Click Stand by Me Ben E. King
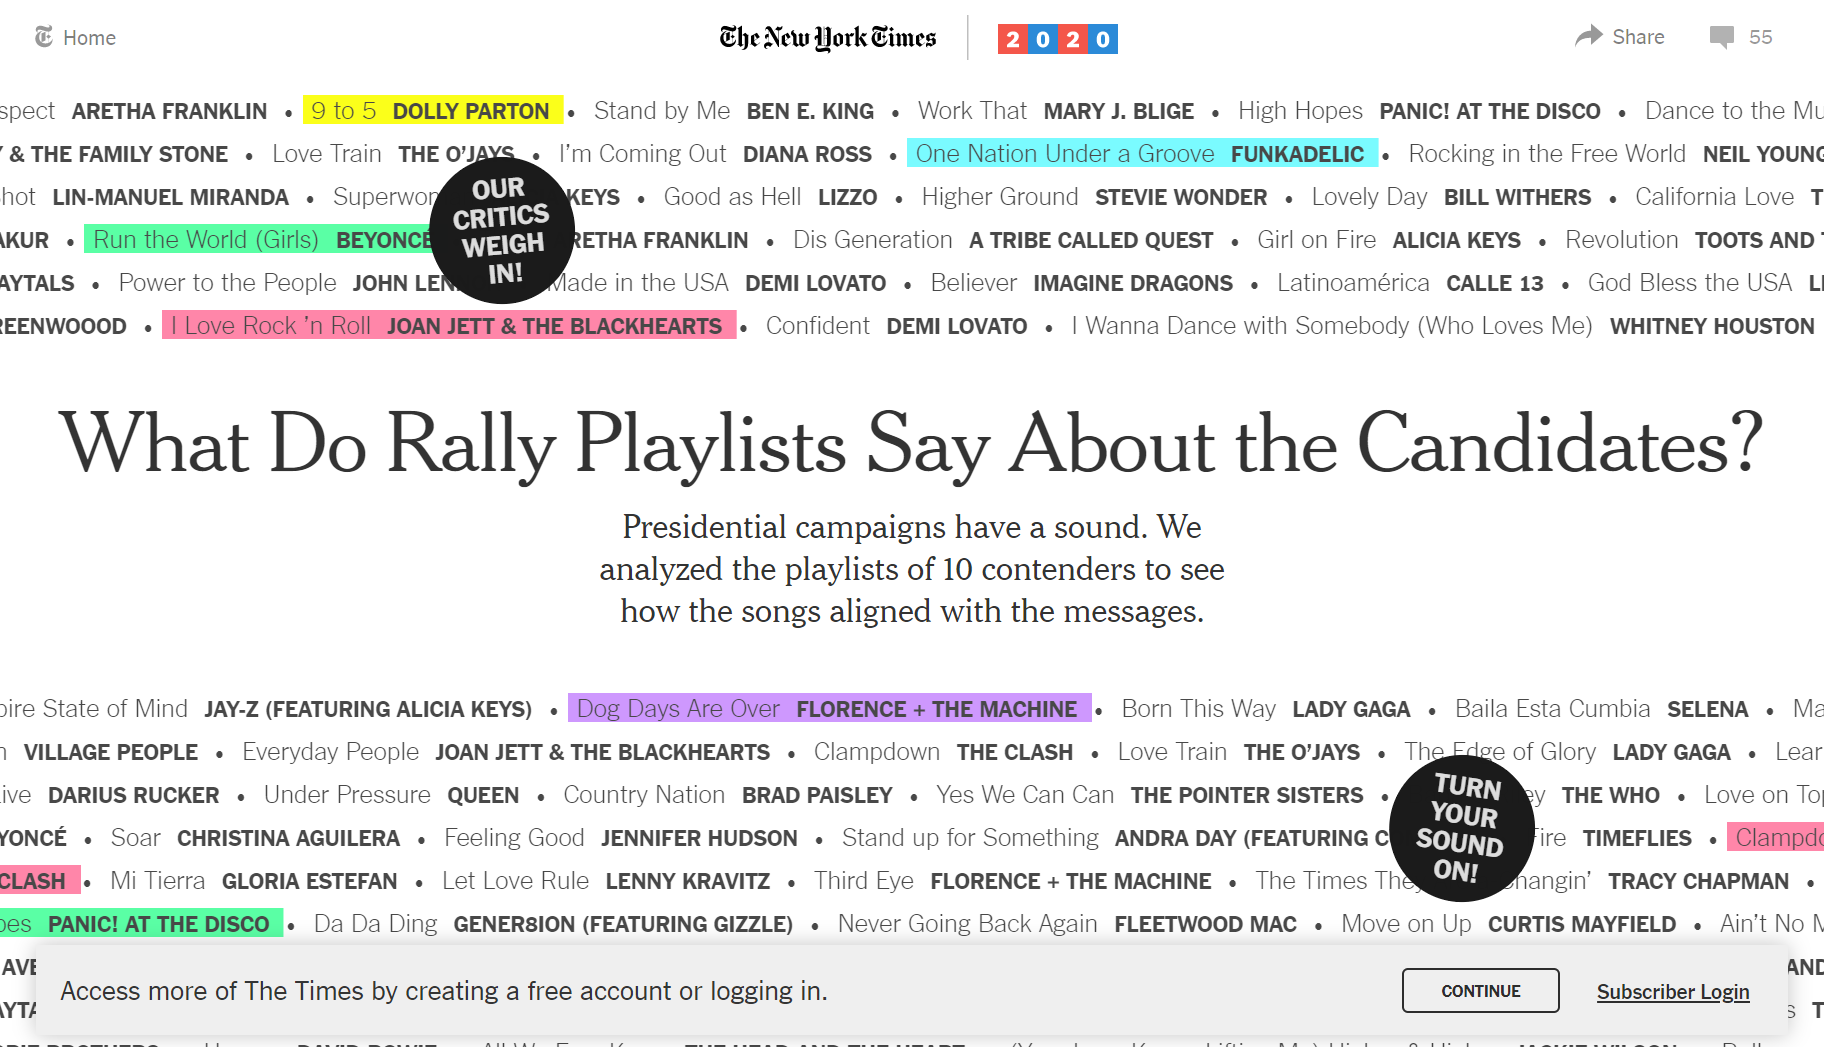The image size is (1824, 1047). coord(734,110)
